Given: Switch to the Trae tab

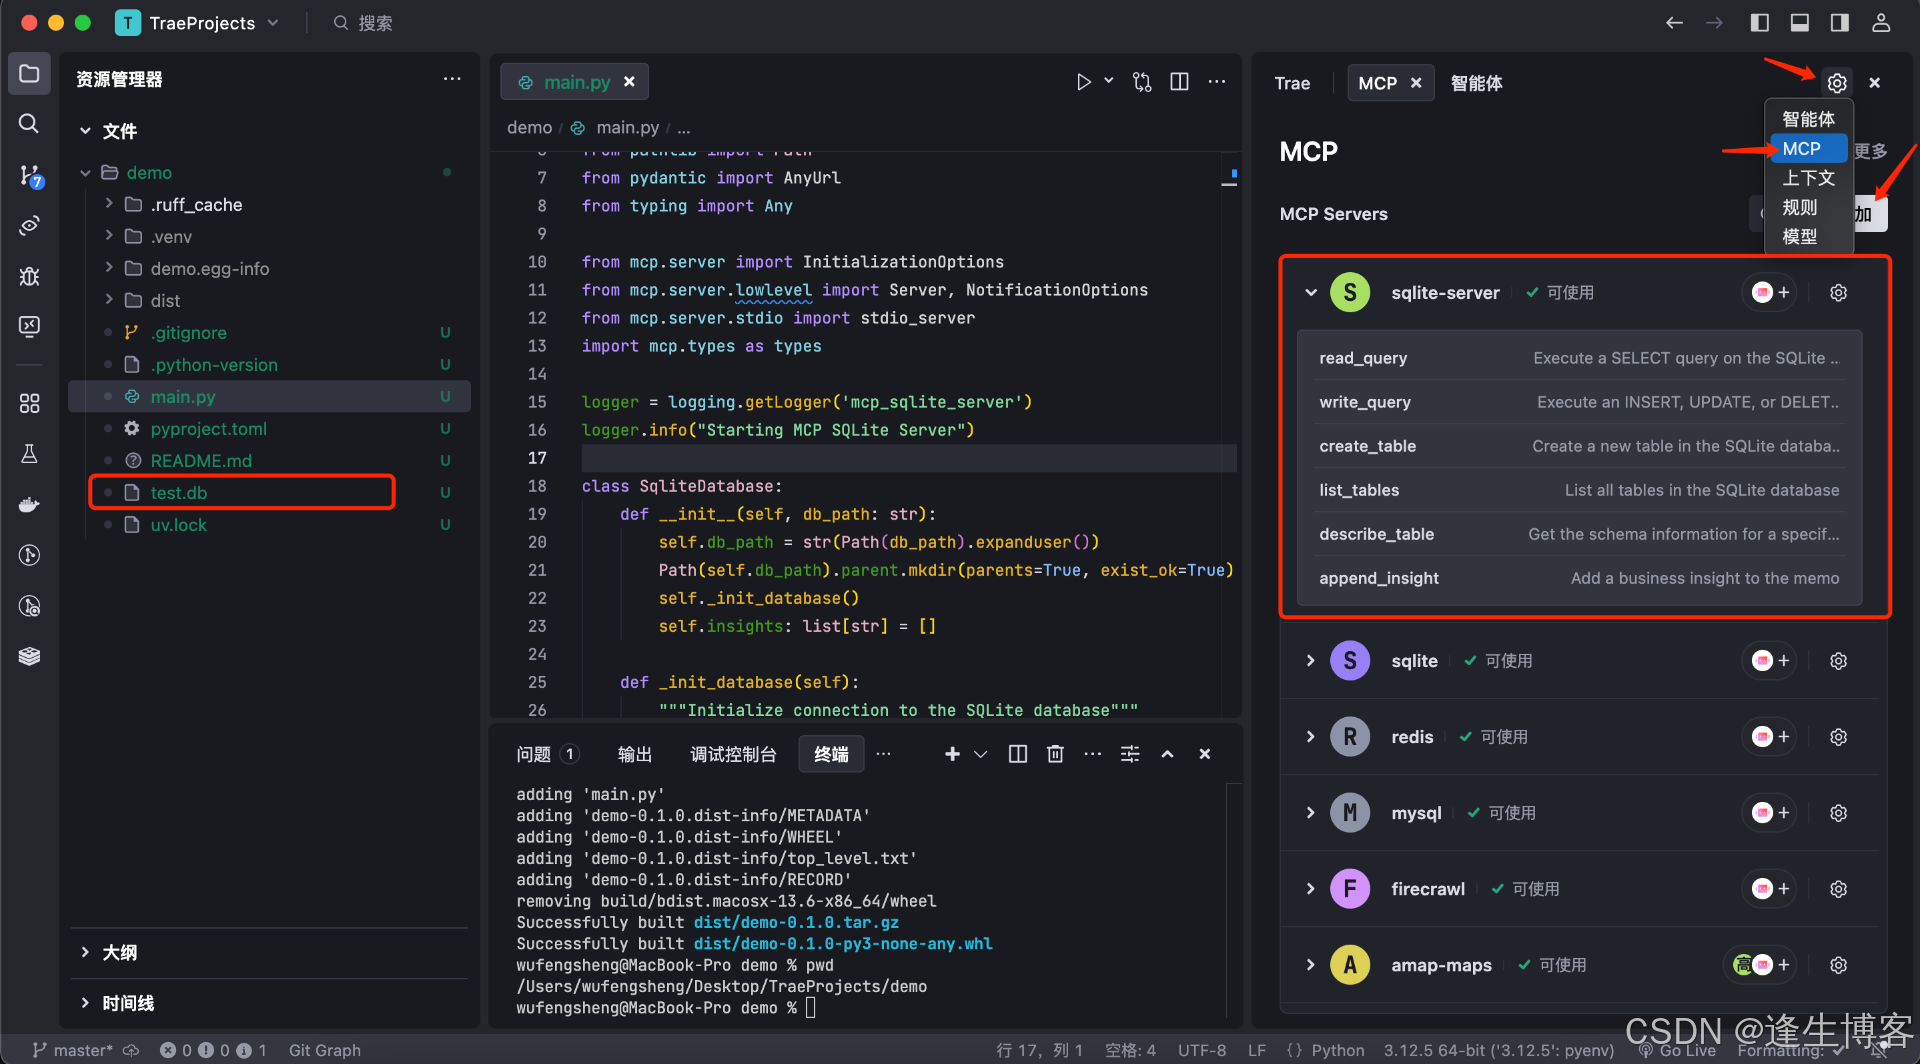Looking at the screenshot, I should (1292, 83).
